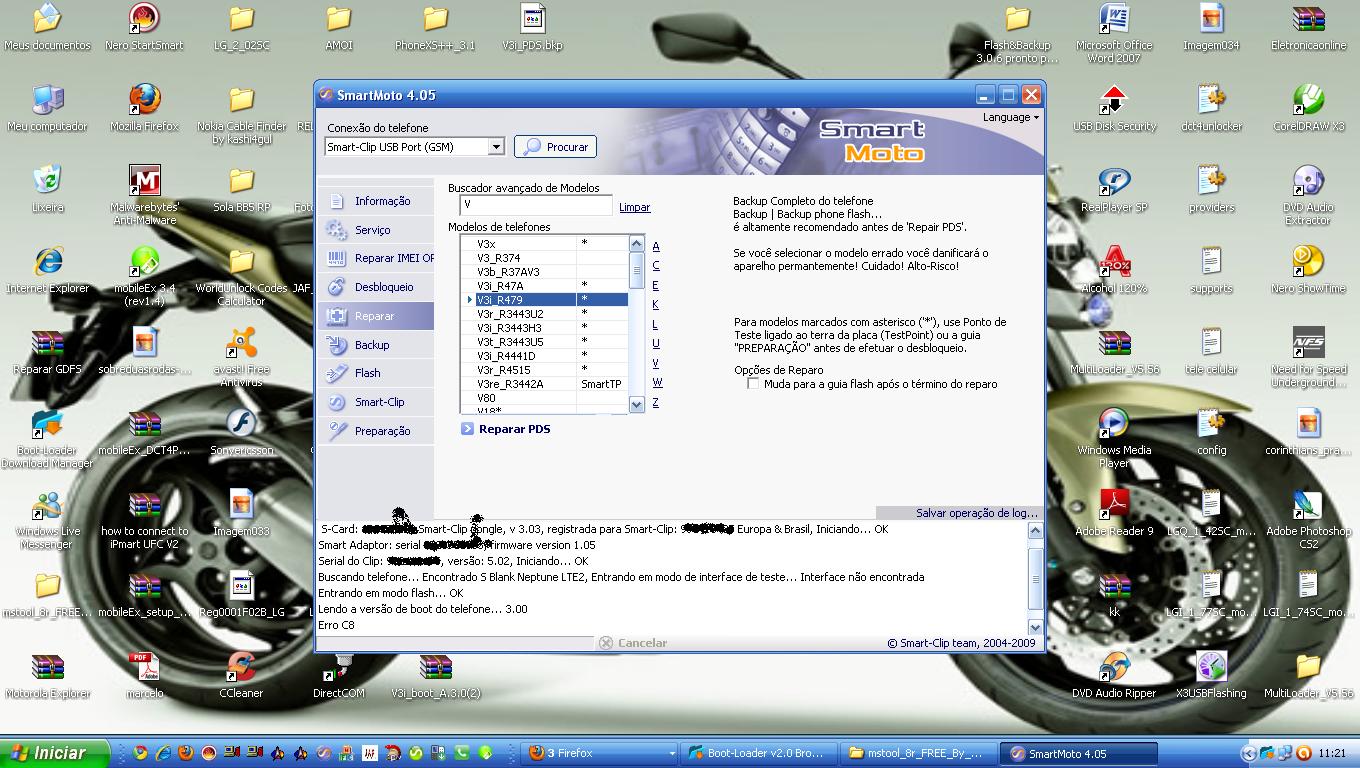The height and width of the screenshot is (768, 1360).
Task: Click the Nero StartSmart desktop icon
Action: (145, 28)
